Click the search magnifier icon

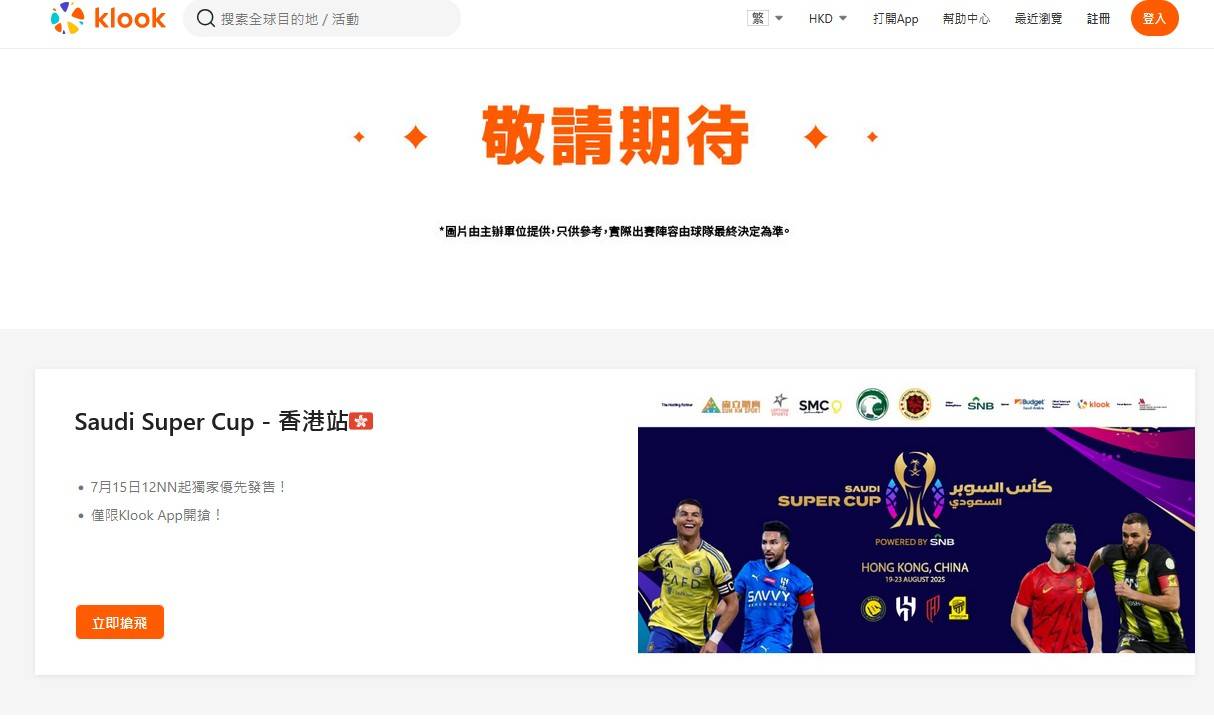tap(206, 18)
